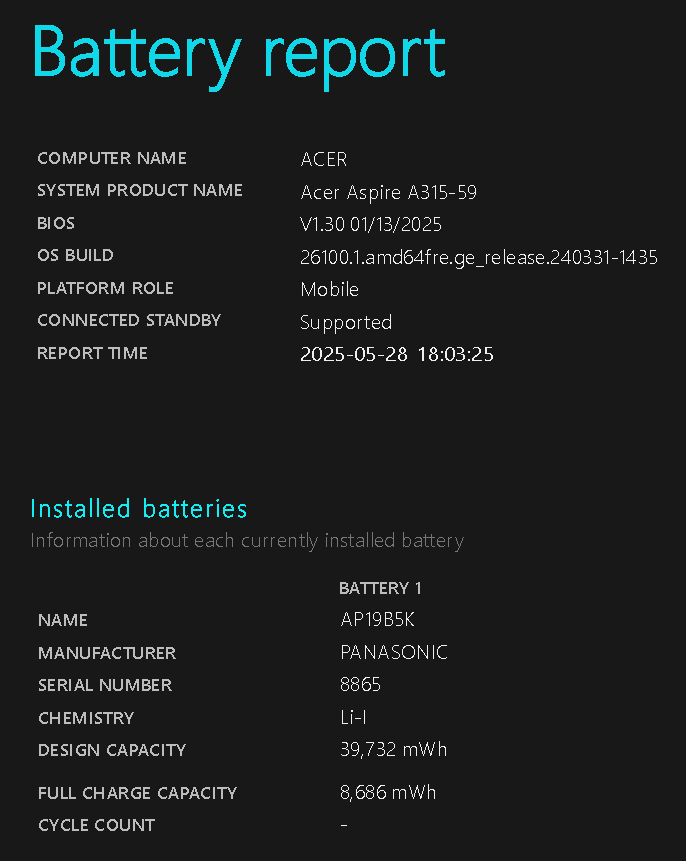Select the cycle count dash value
686x861 pixels.
click(x=344, y=824)
